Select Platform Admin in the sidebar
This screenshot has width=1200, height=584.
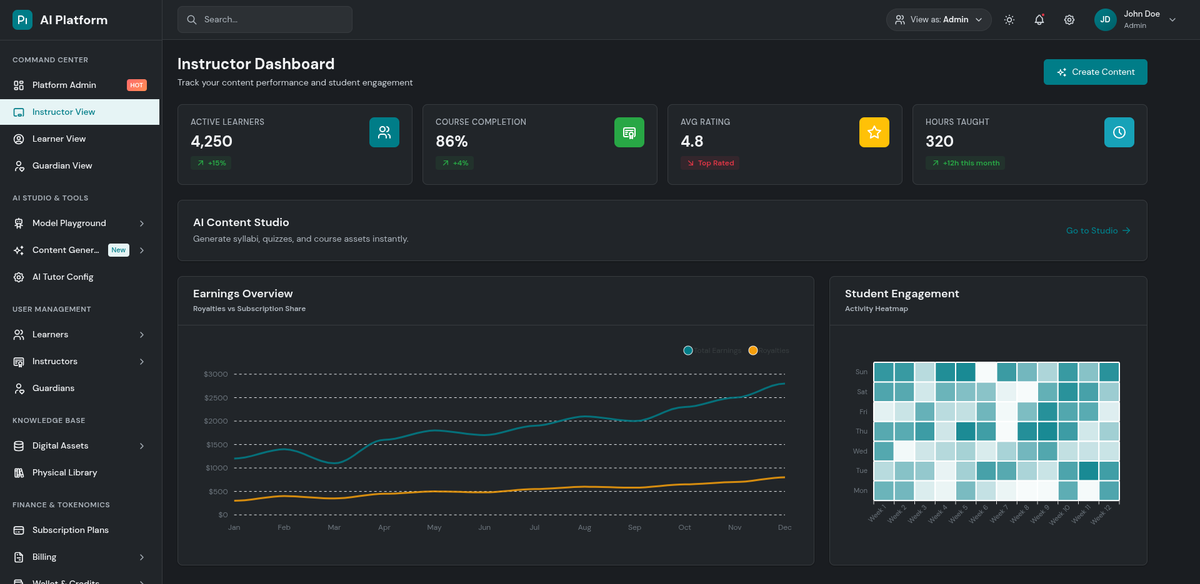(64, 85)
